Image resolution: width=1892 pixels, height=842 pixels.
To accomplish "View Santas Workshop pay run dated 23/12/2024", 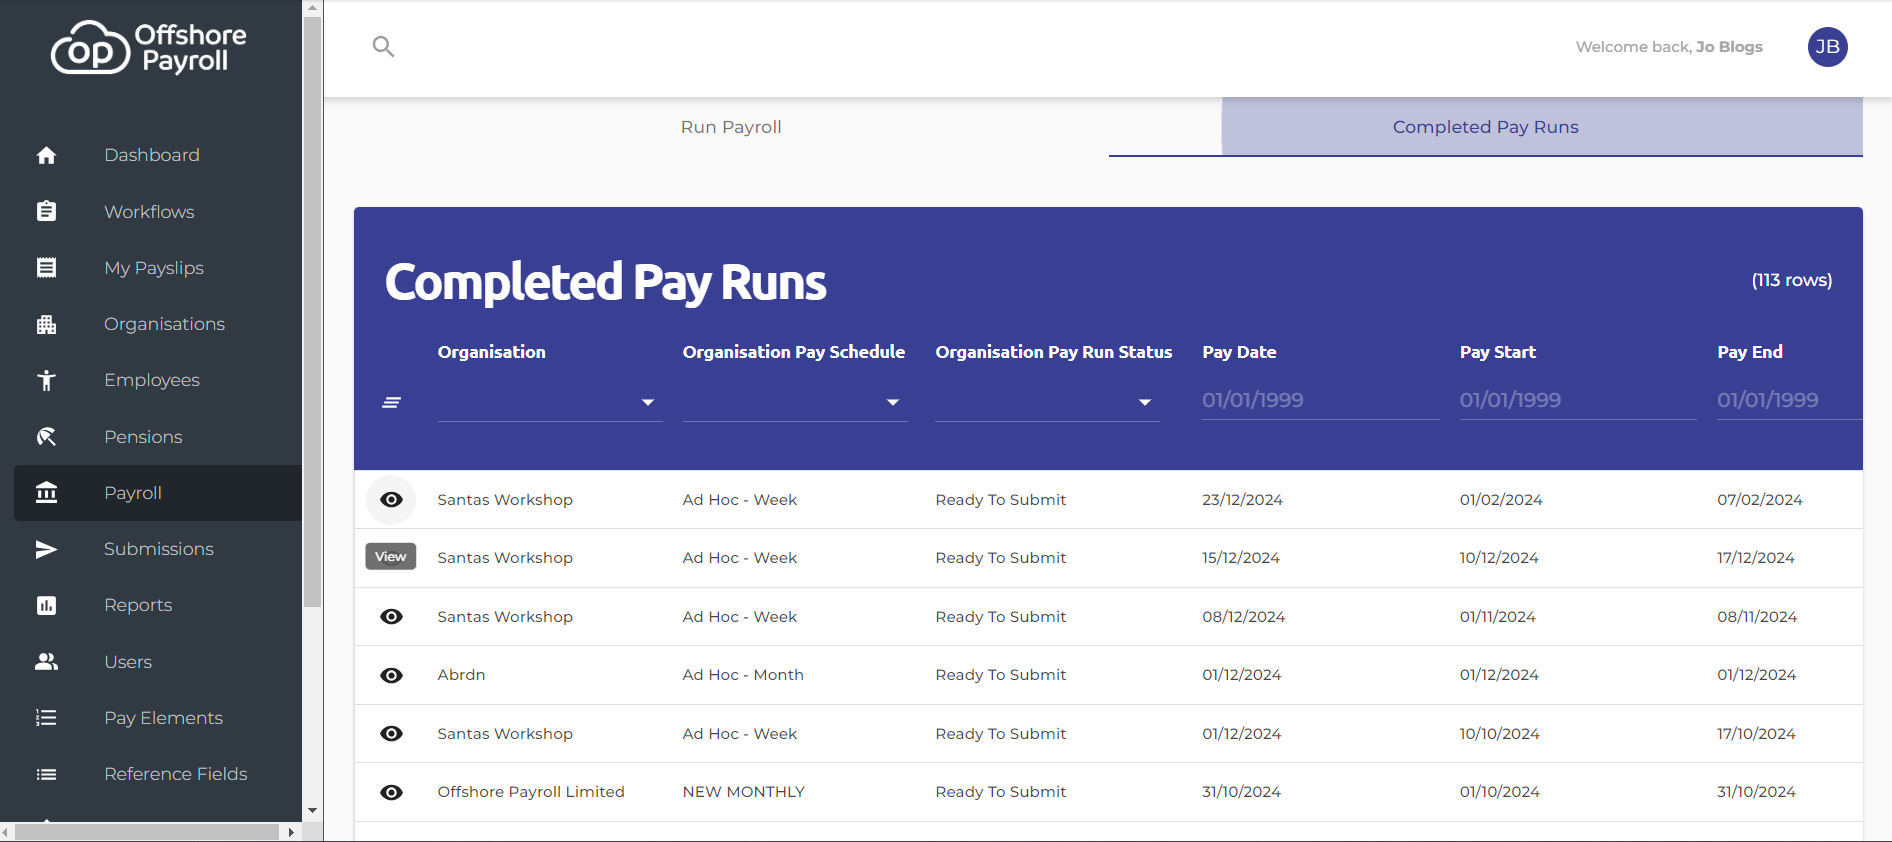I will (x=391, y=499).
